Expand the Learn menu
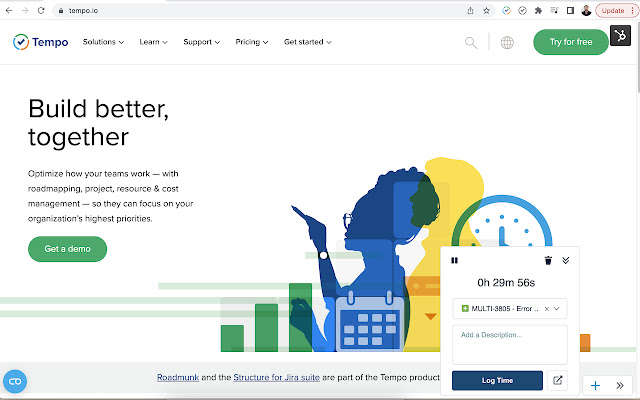Image resolution: width=640 pixels, height=400 pixels. coord(153,42)
